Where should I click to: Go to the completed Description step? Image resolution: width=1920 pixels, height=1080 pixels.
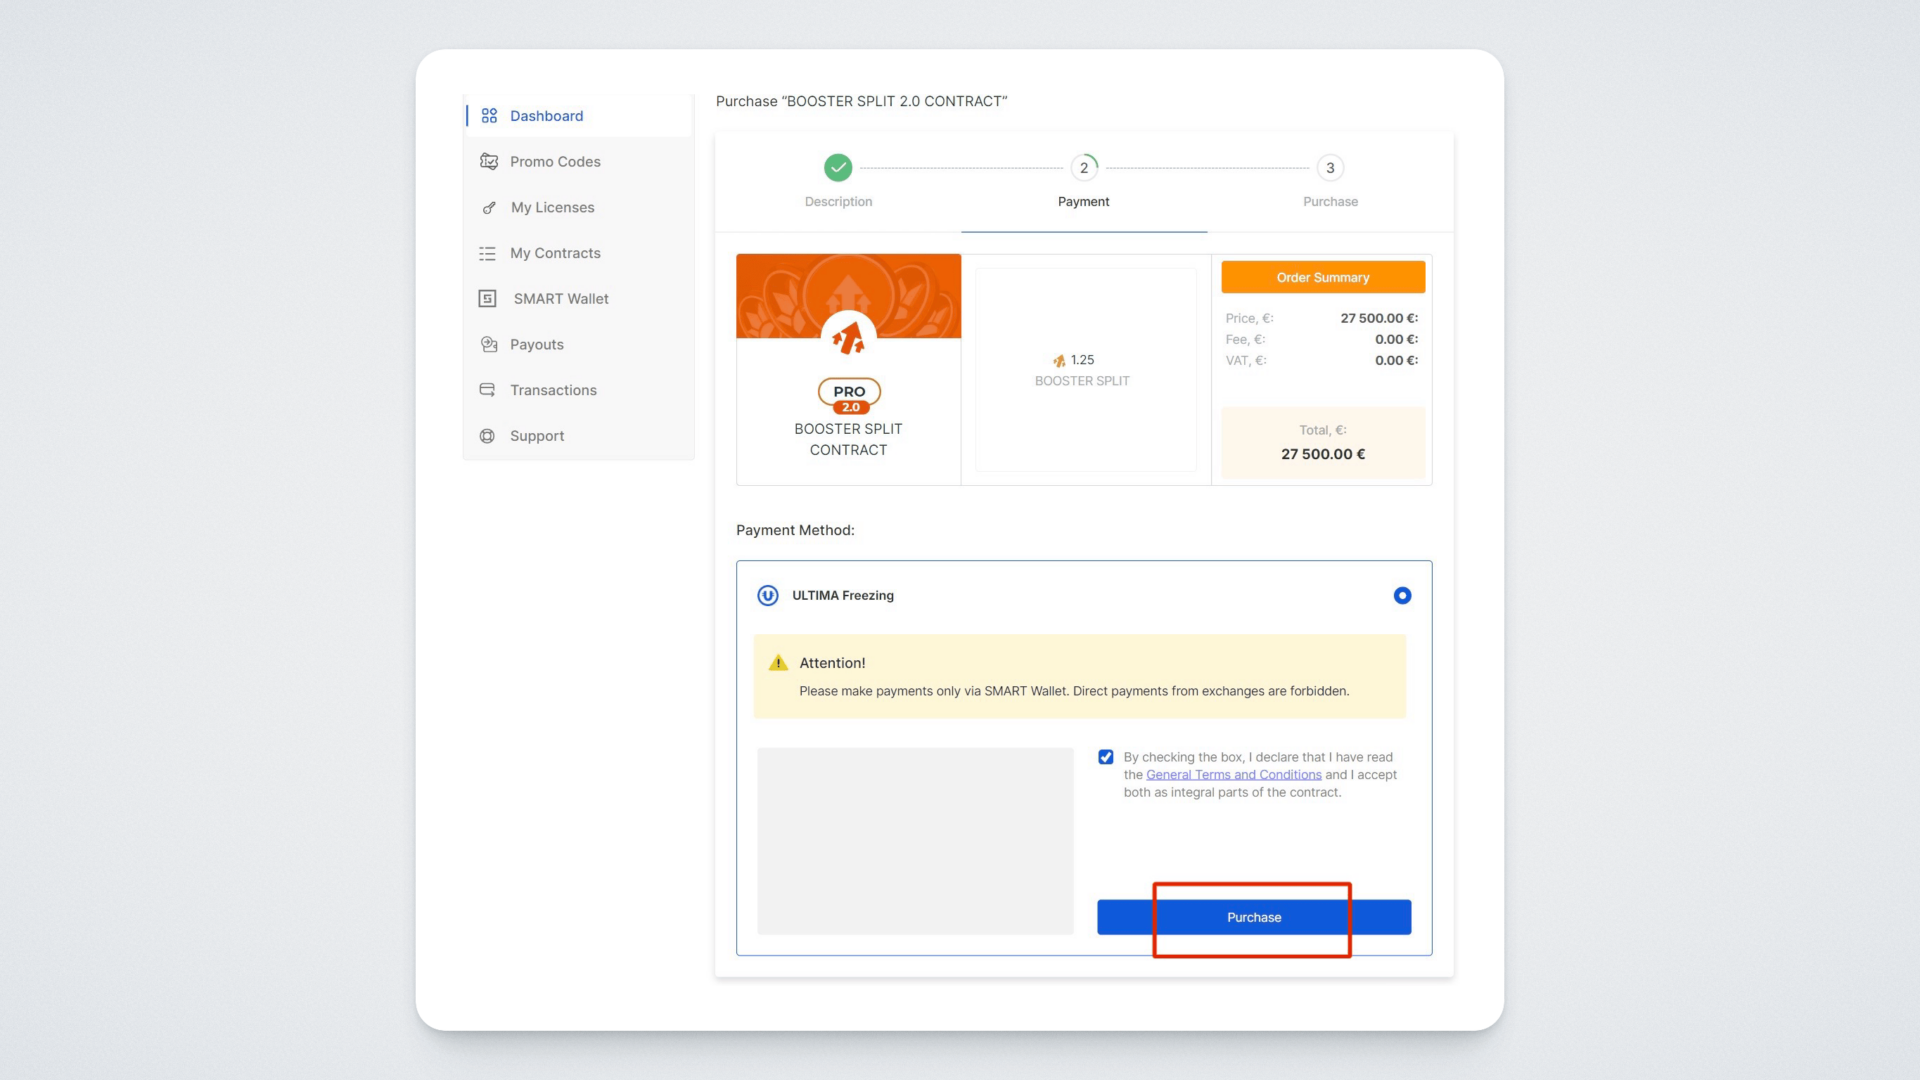click(838, 168)
